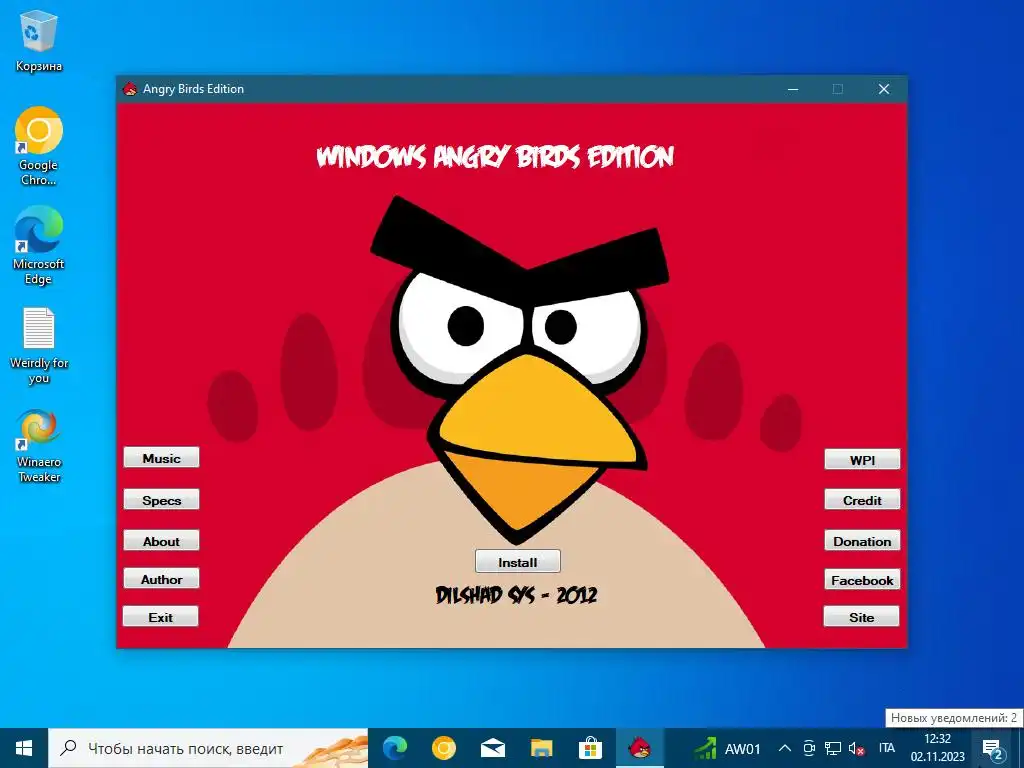Select the Microsoft Edge desktop shortcut
1024x768 pixels.
pyautogui.click(x=39, y=246)
